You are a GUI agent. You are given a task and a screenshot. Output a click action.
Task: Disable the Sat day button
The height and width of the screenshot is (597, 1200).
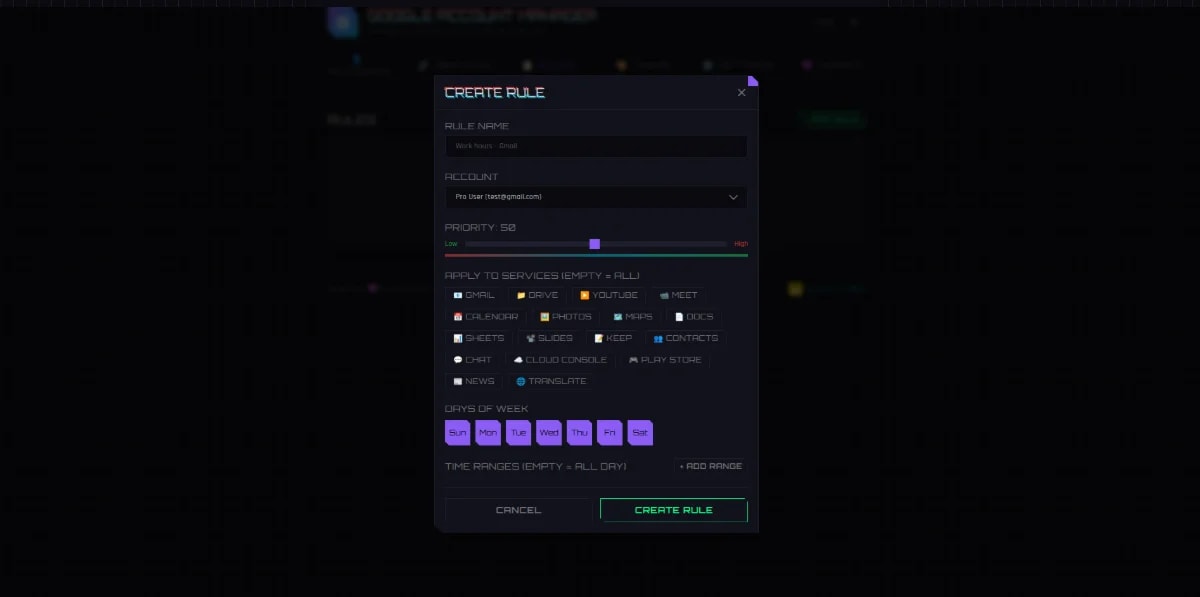point(640,432)
